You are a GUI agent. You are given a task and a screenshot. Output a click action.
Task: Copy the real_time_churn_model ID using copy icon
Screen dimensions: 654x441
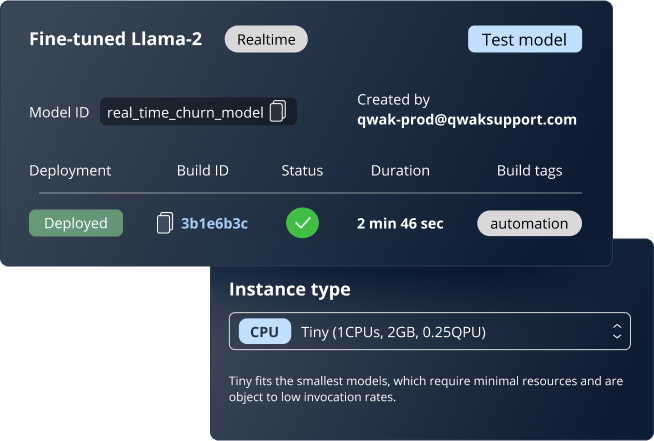coord(278,111)
